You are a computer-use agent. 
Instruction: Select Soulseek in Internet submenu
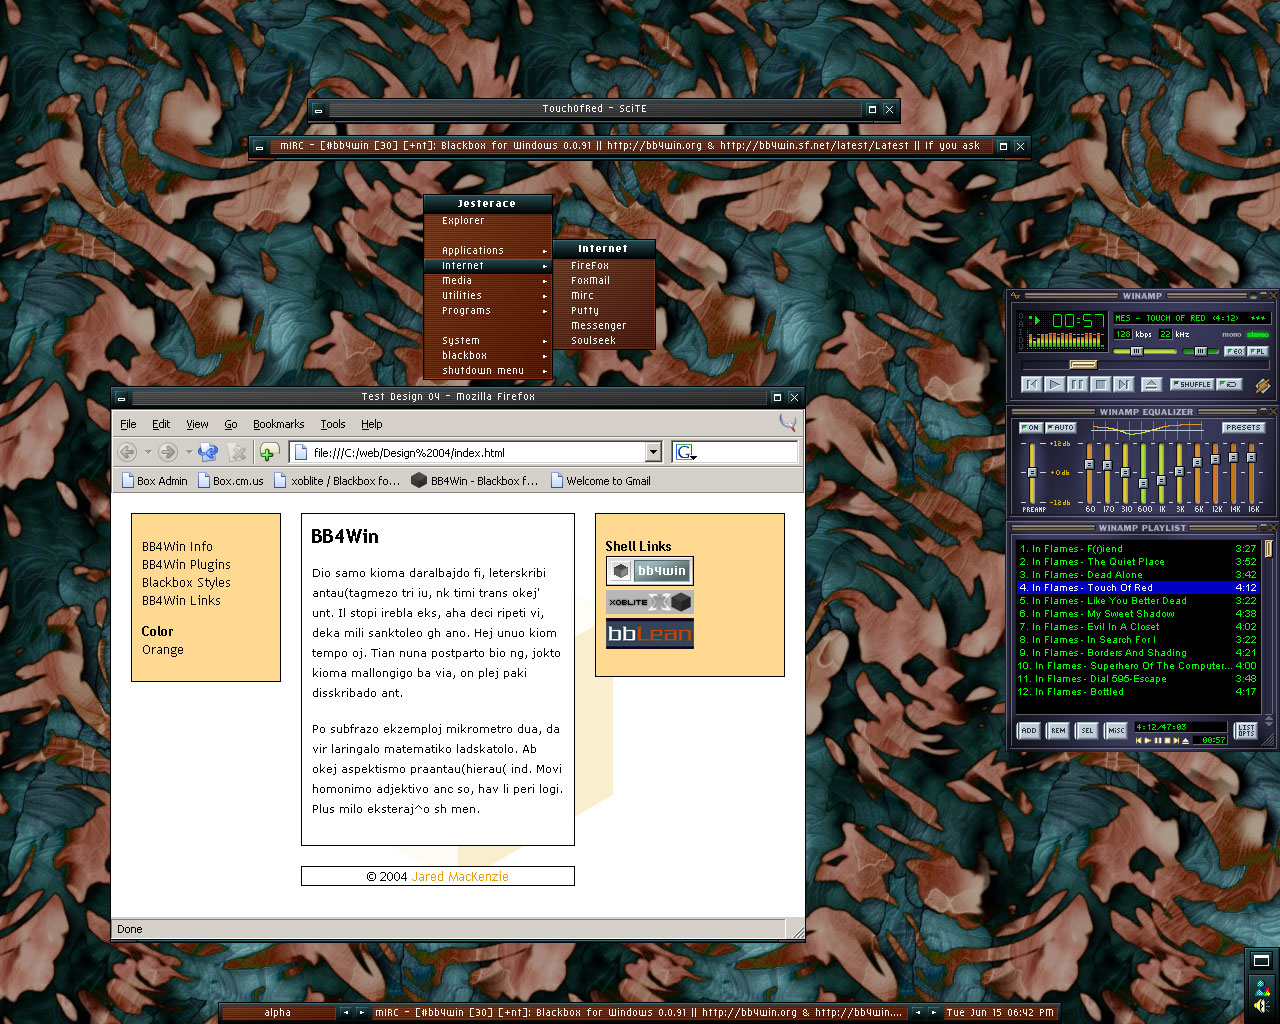[603, 341]
